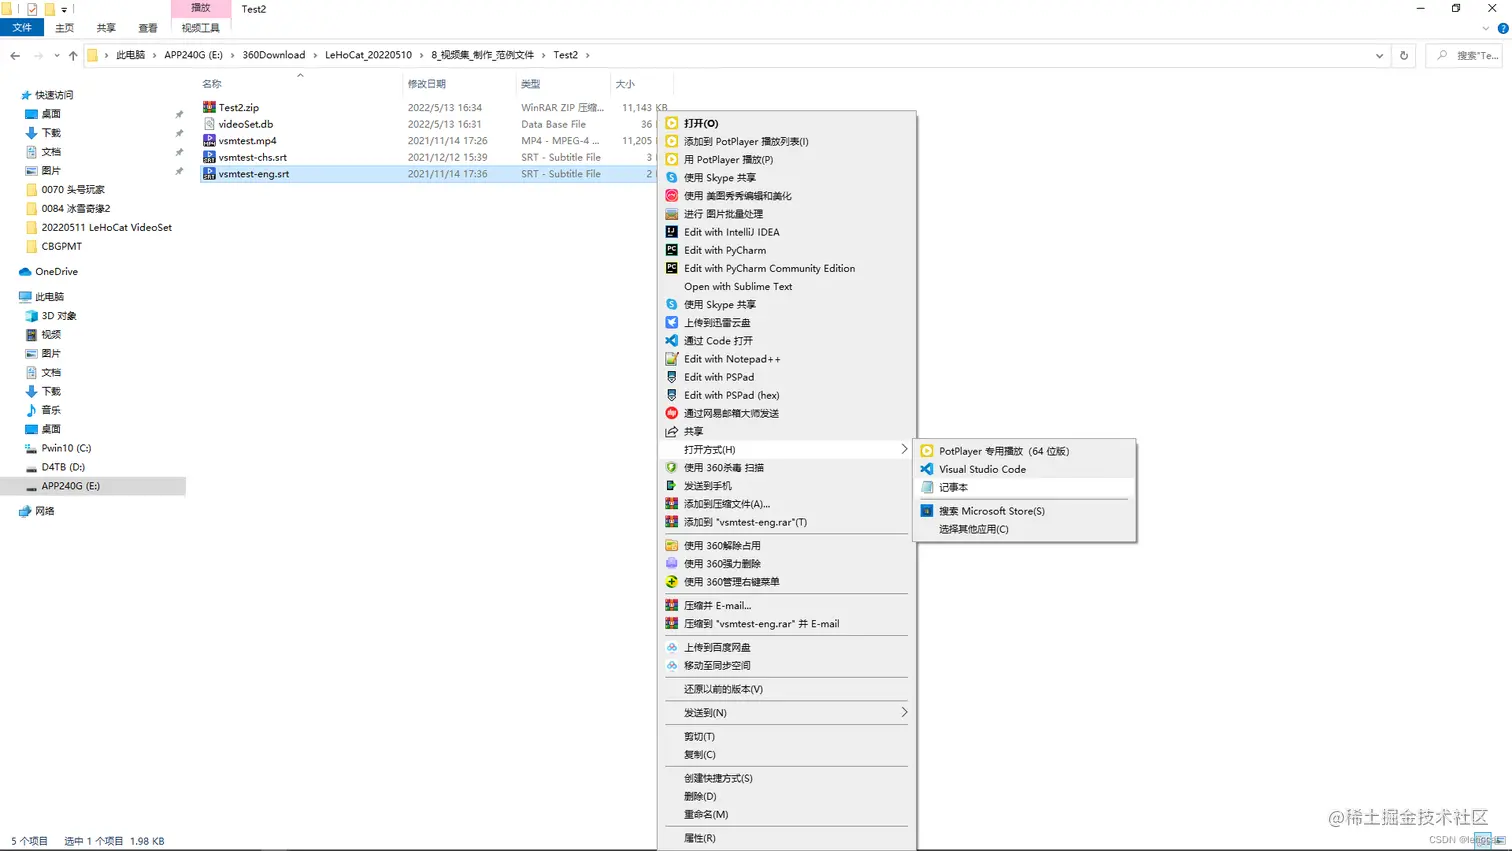Expand the 打开方式(H) submenu arrow
The image size is (1512, 851).
(904, 449)
